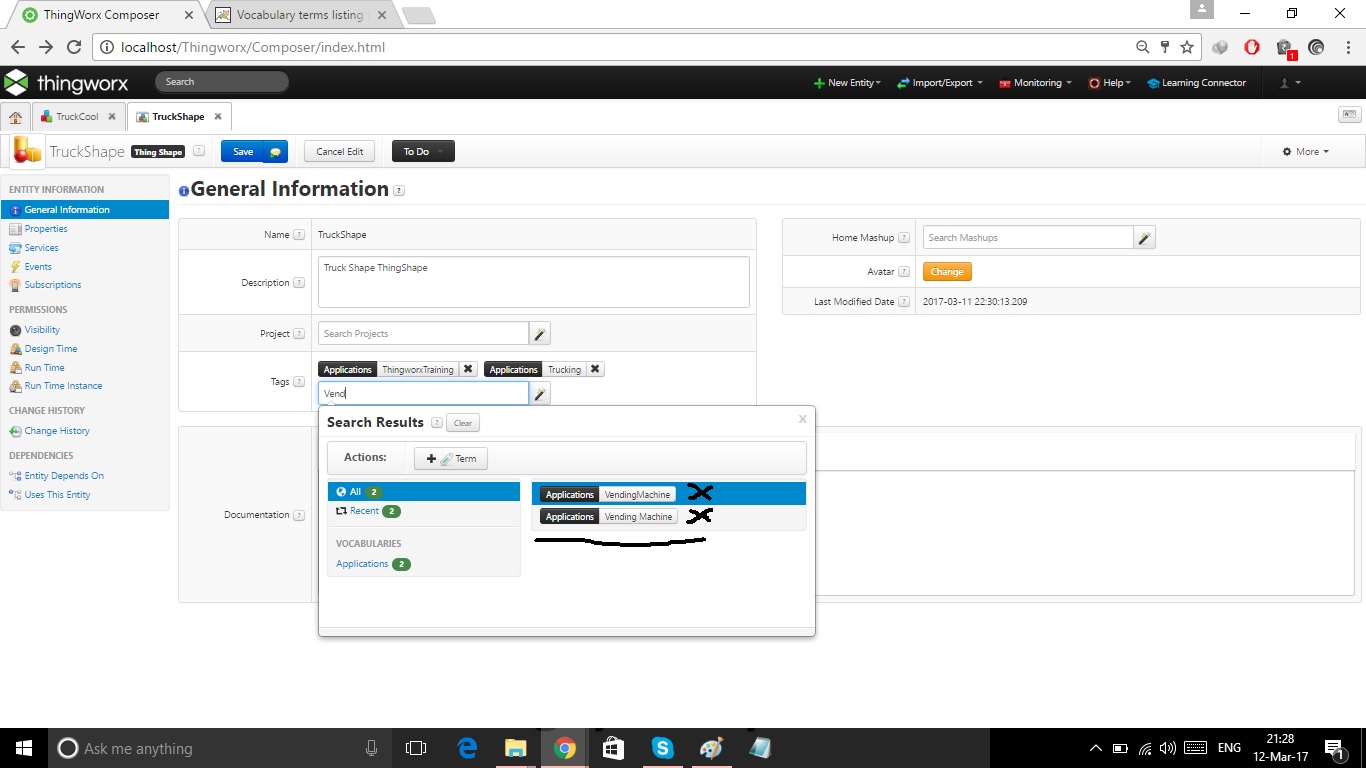The width and height of the screenshot is (1366, 768).
Task: Open Learning Connector
Action: click(1197, 83)
